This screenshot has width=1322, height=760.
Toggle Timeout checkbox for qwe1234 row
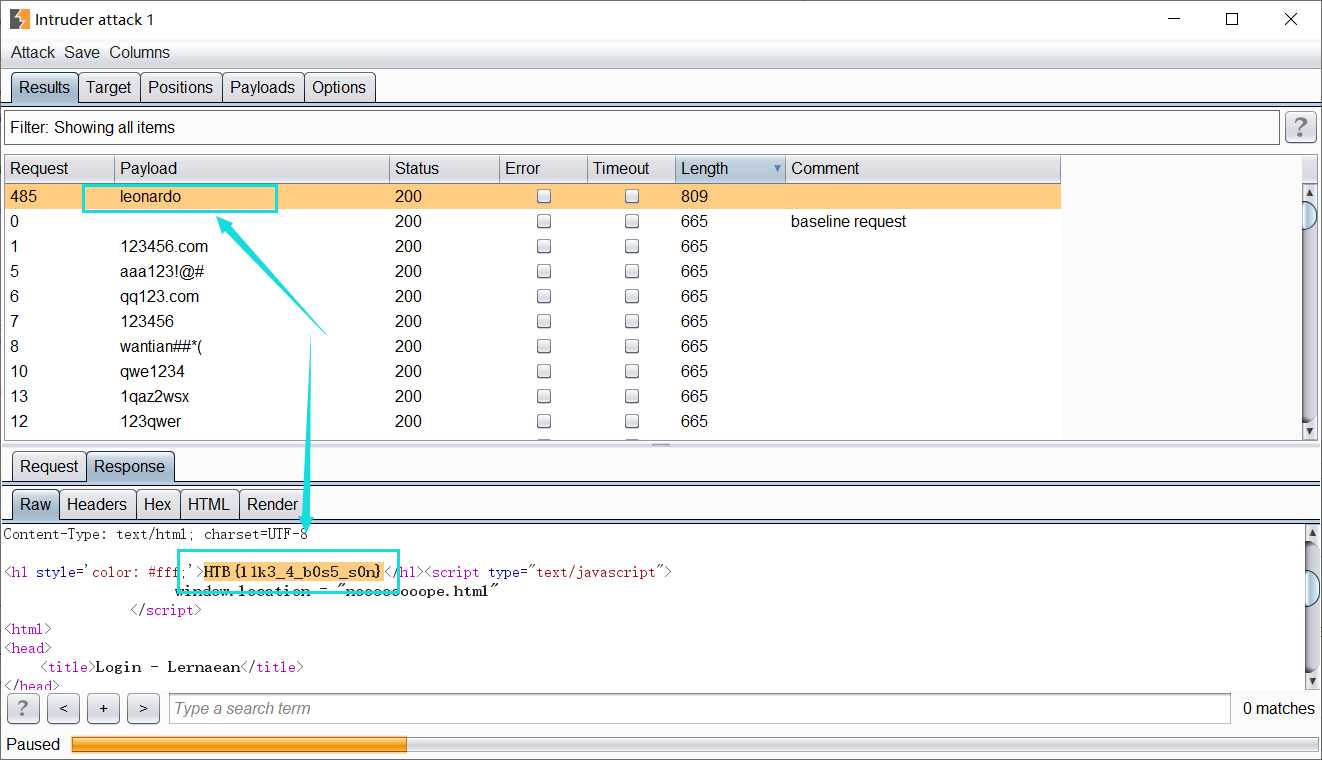pyautogui.click(x=632, y=371)
